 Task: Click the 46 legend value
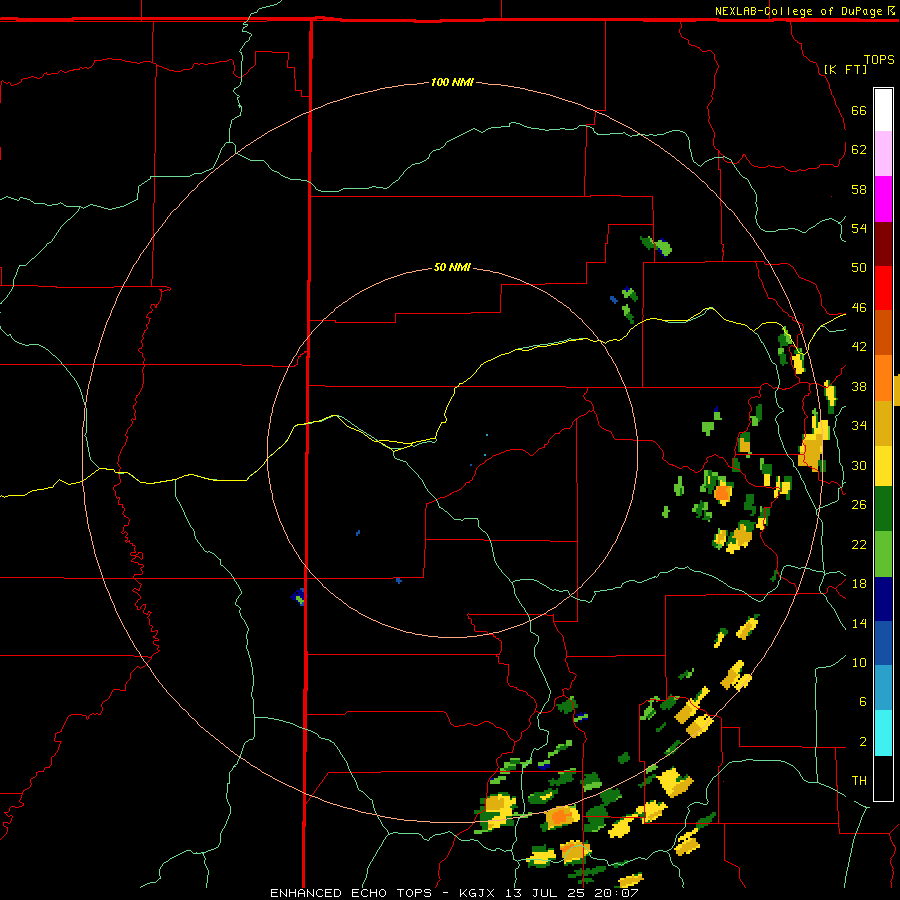pyautogui.click(x=859, y=308)
